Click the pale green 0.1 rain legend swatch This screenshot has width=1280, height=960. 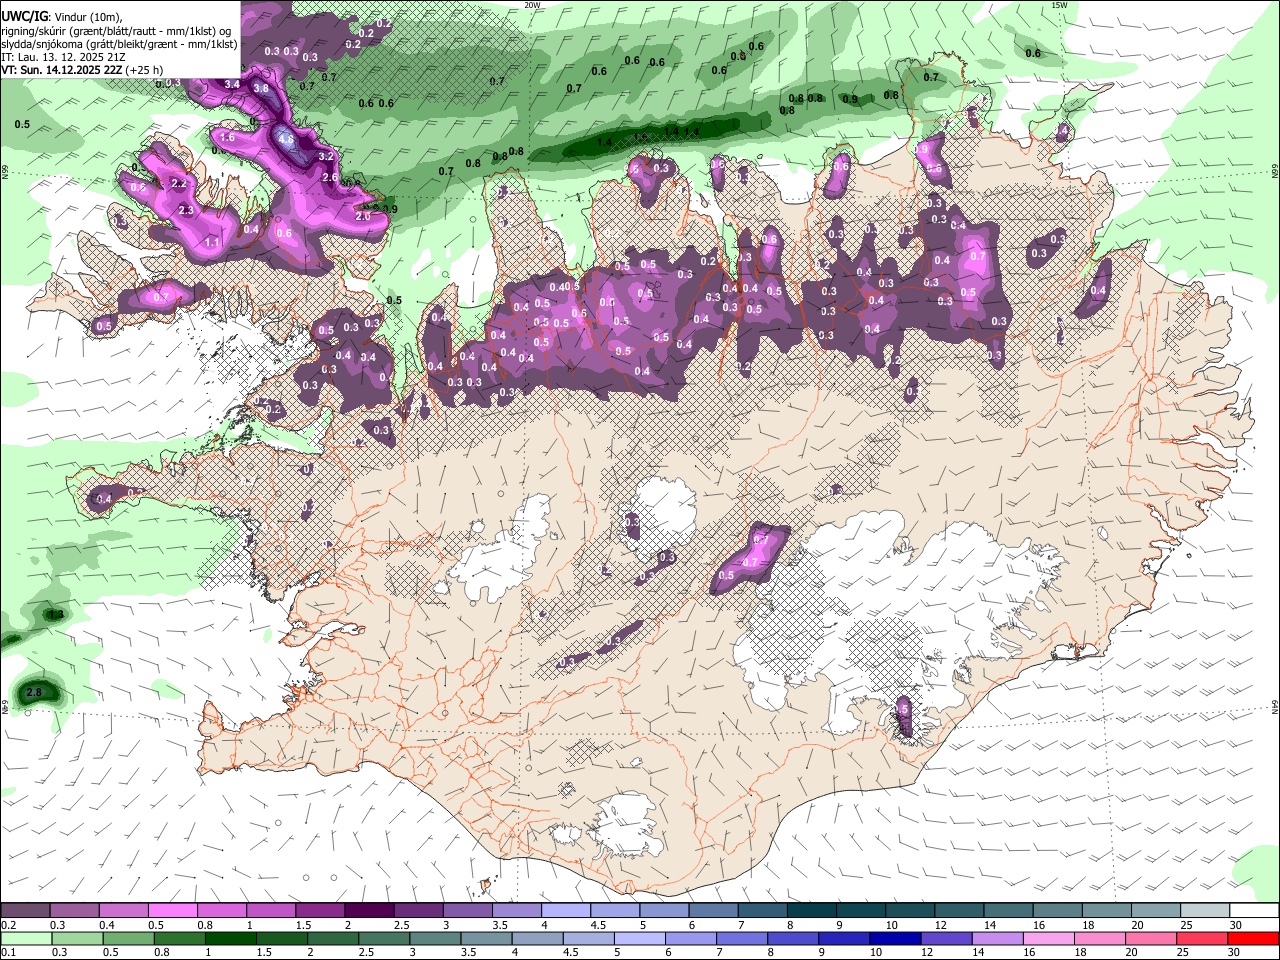[27, 938]
